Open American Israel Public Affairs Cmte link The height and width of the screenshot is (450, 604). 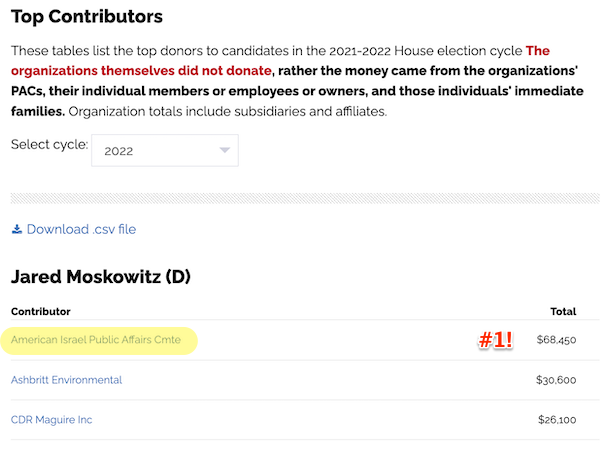click(96, 340)
